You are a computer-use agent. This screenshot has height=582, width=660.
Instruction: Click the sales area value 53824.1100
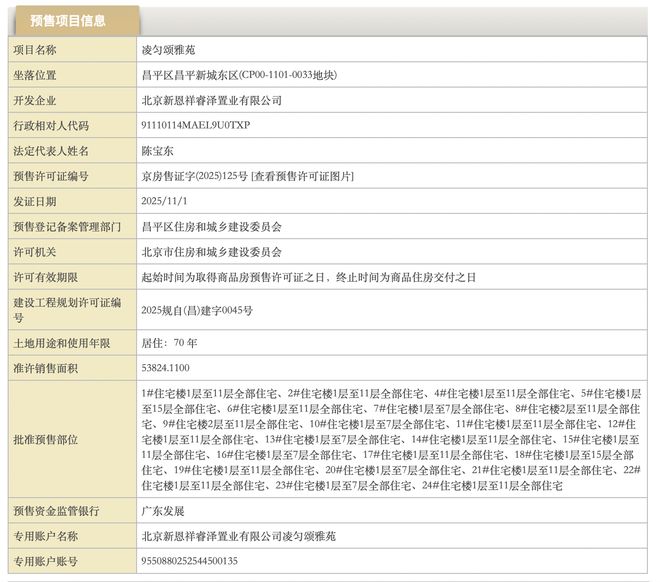coord(166,368)
